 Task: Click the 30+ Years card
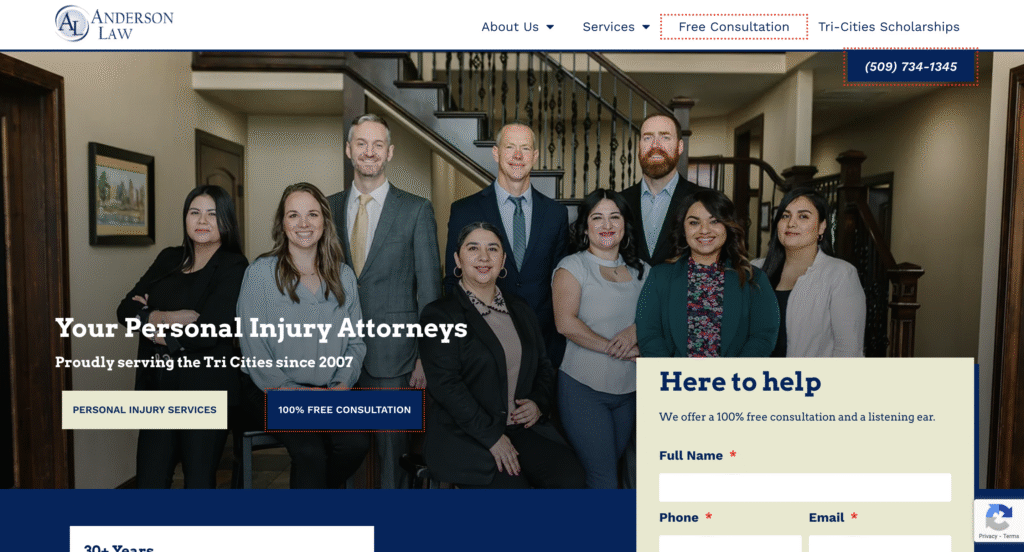tap(222, 540)
